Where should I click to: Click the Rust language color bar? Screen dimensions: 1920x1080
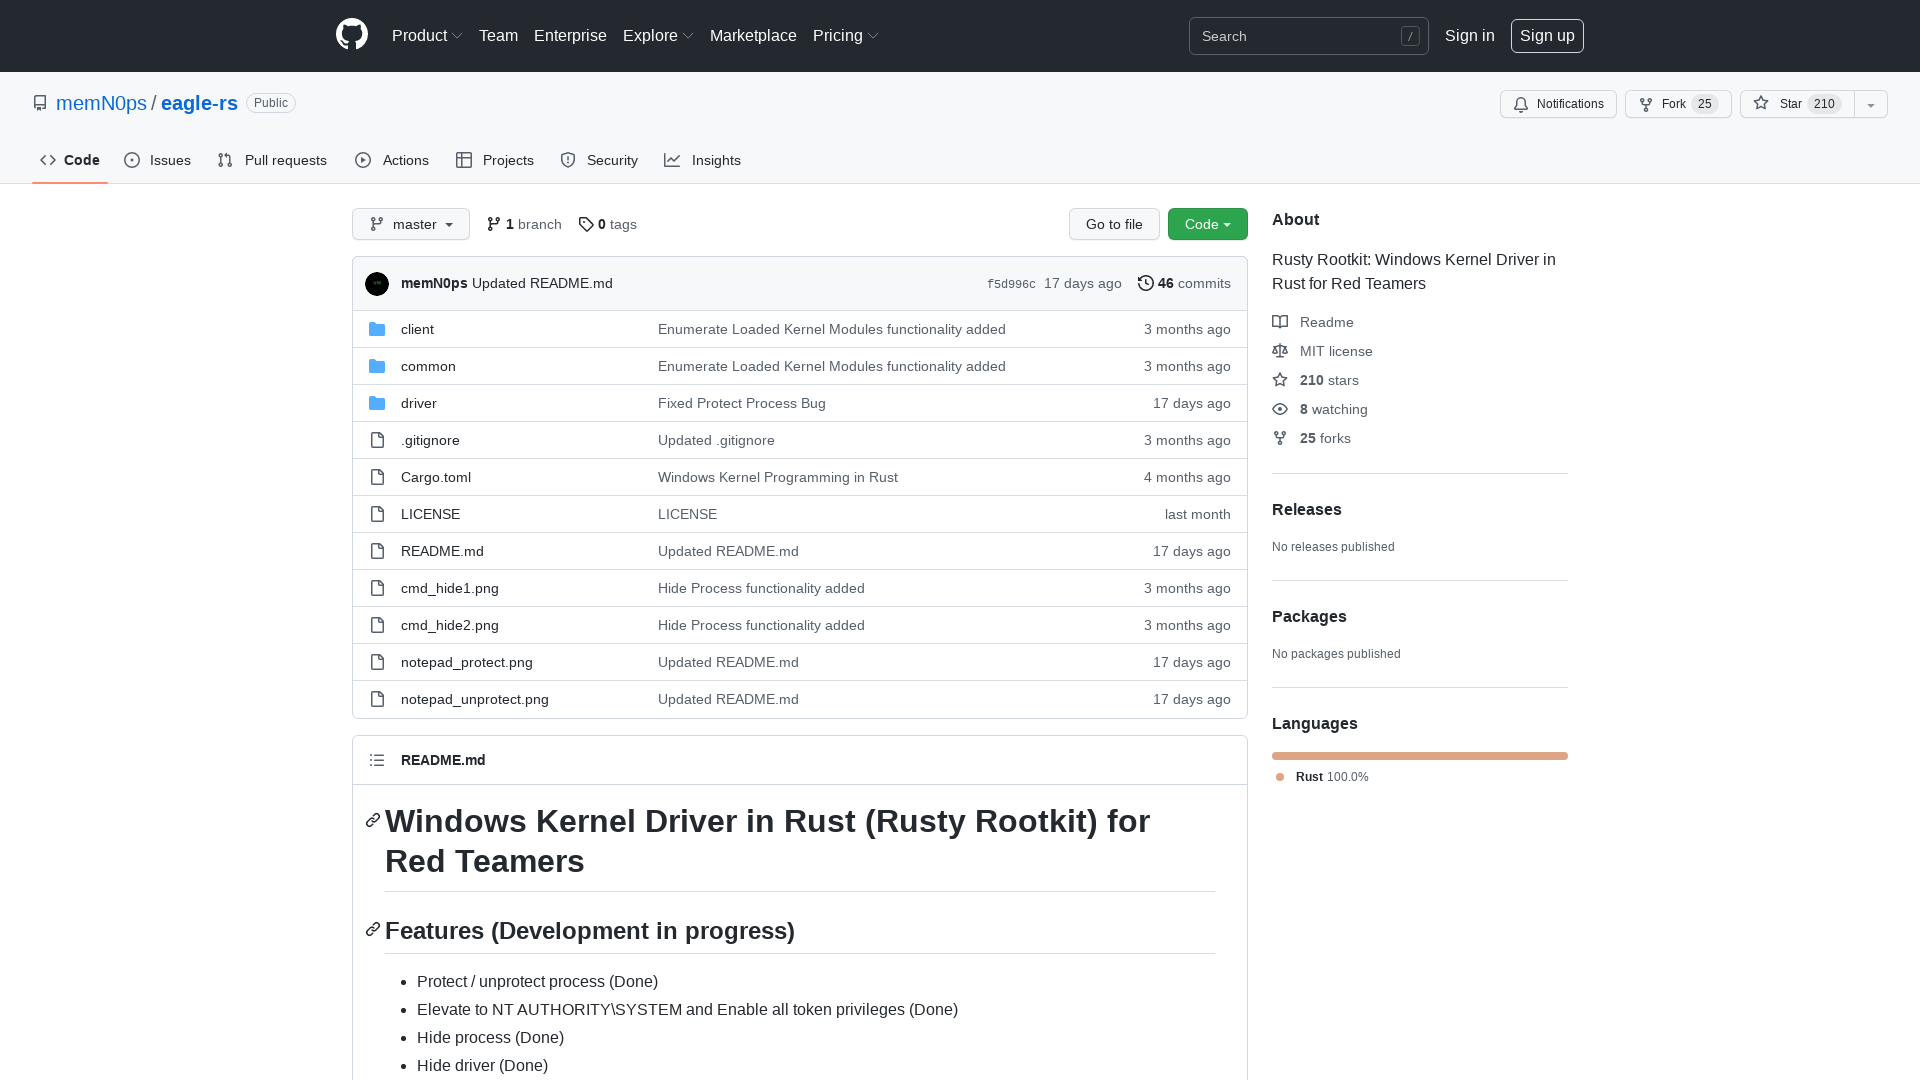[1420, 756]
